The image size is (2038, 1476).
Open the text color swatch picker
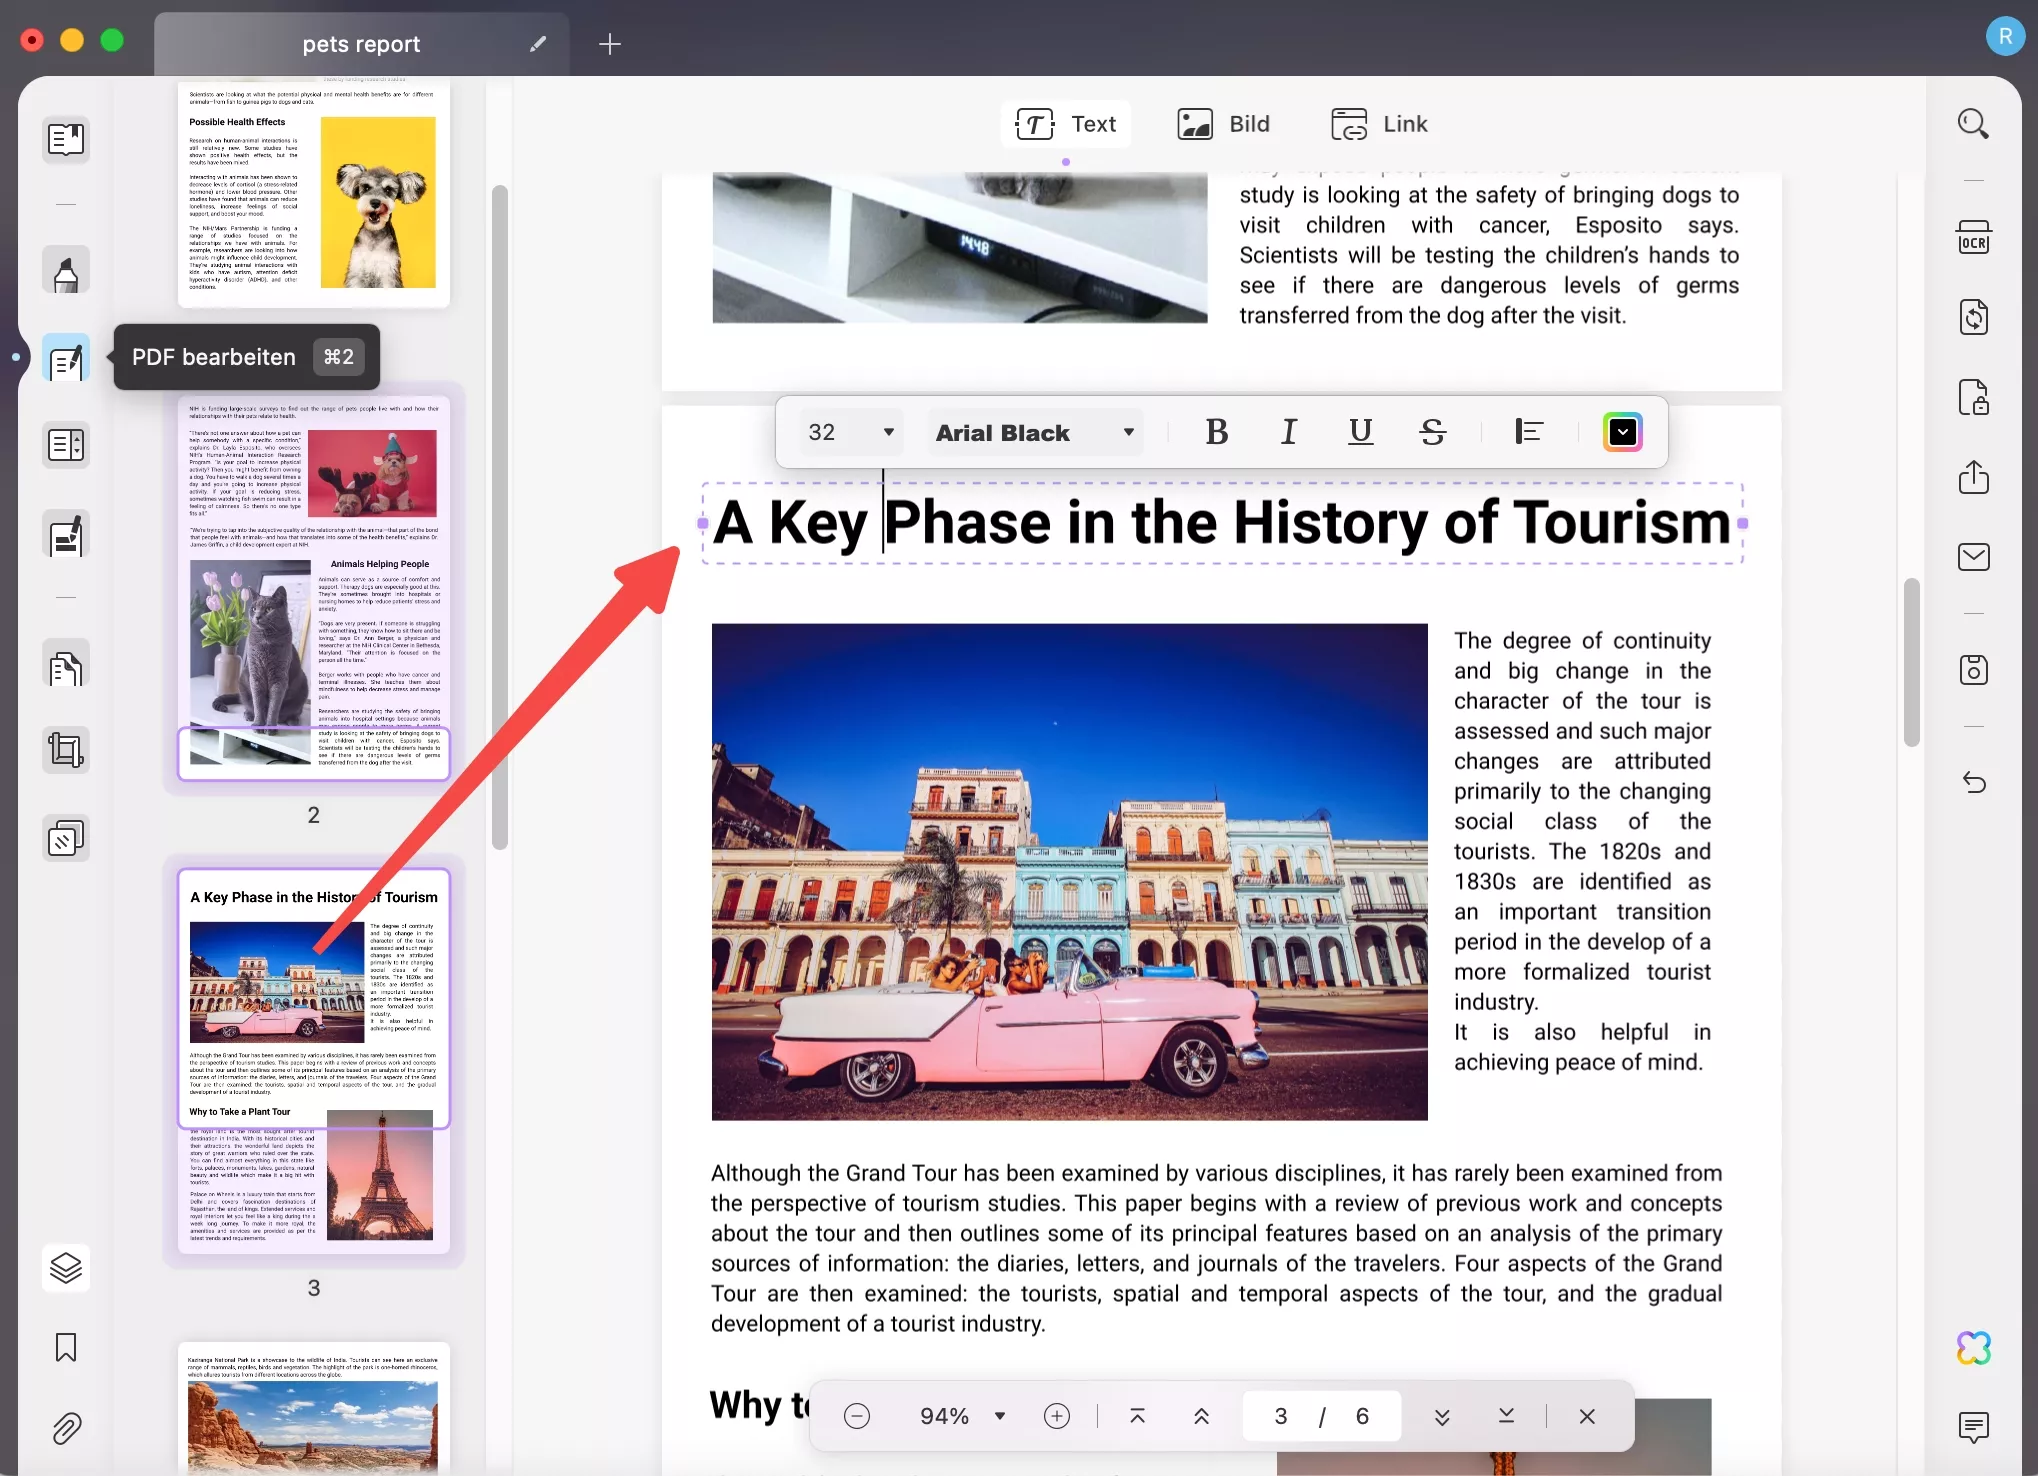(x=1622, y=432)
